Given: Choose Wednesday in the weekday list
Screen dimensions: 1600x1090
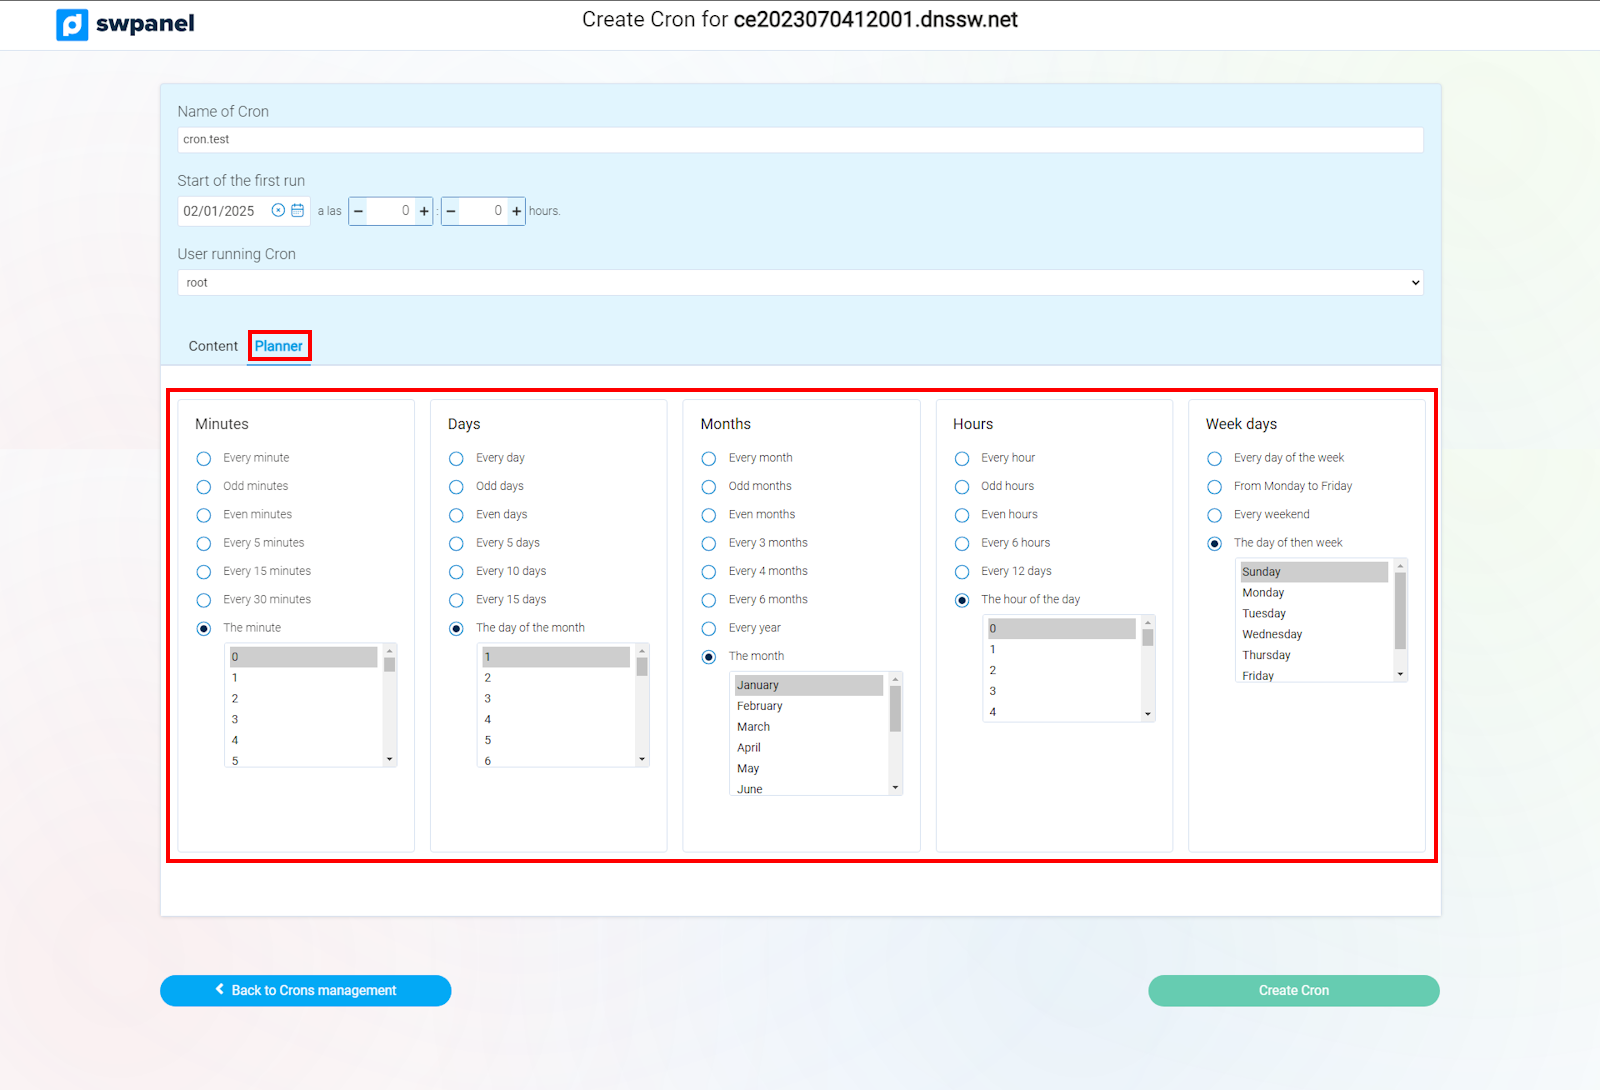Looking at the screenshot, I should pyautogui.click(x=1272, y=634).
